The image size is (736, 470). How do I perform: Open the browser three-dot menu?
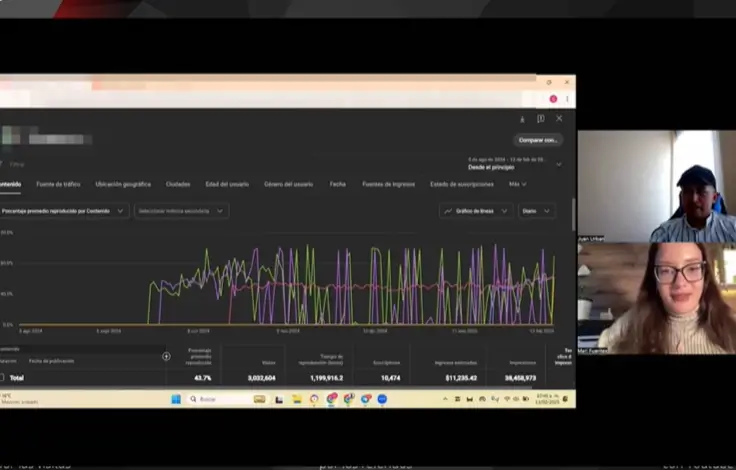point(567,99)
